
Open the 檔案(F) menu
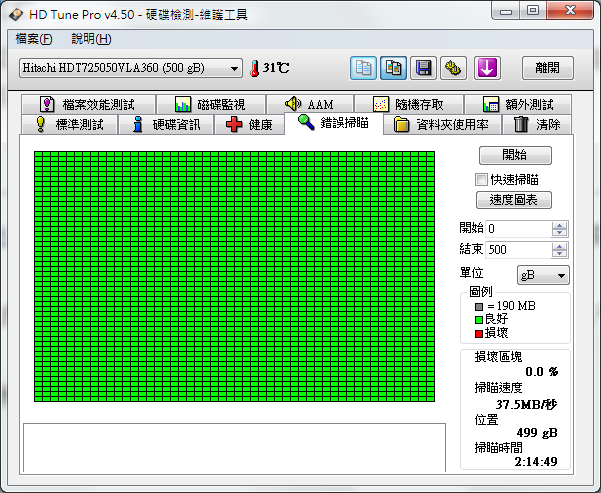point(34,39)
